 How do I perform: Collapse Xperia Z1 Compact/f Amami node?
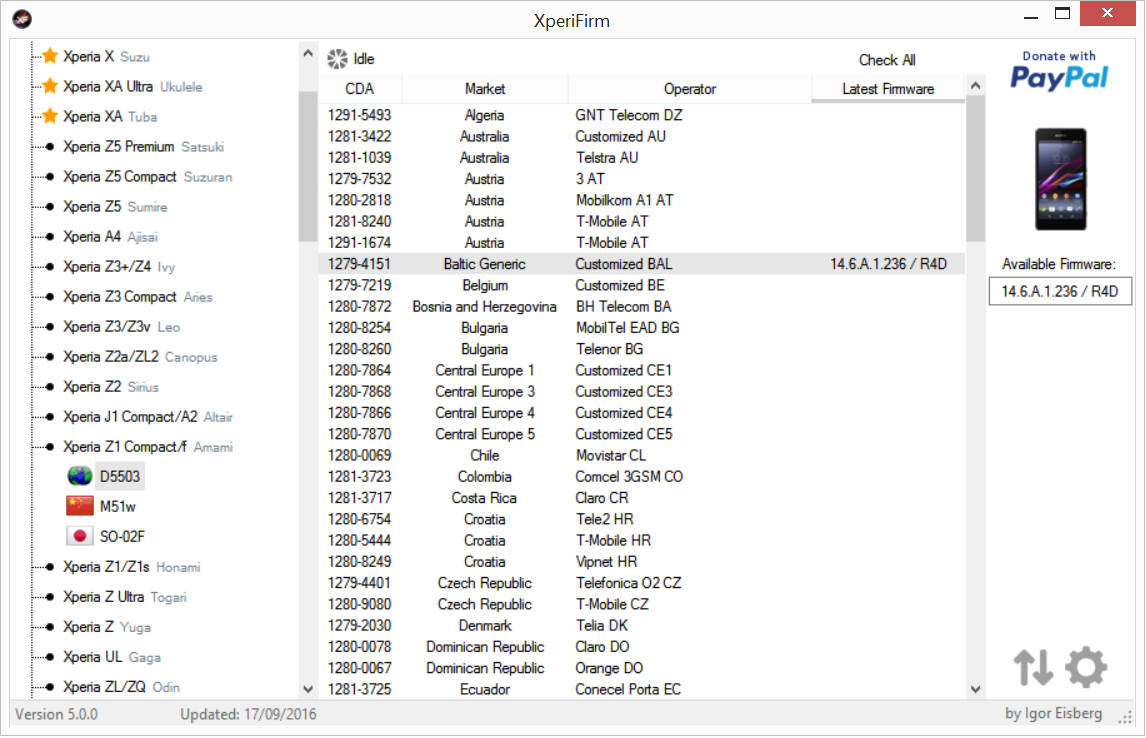50,446
